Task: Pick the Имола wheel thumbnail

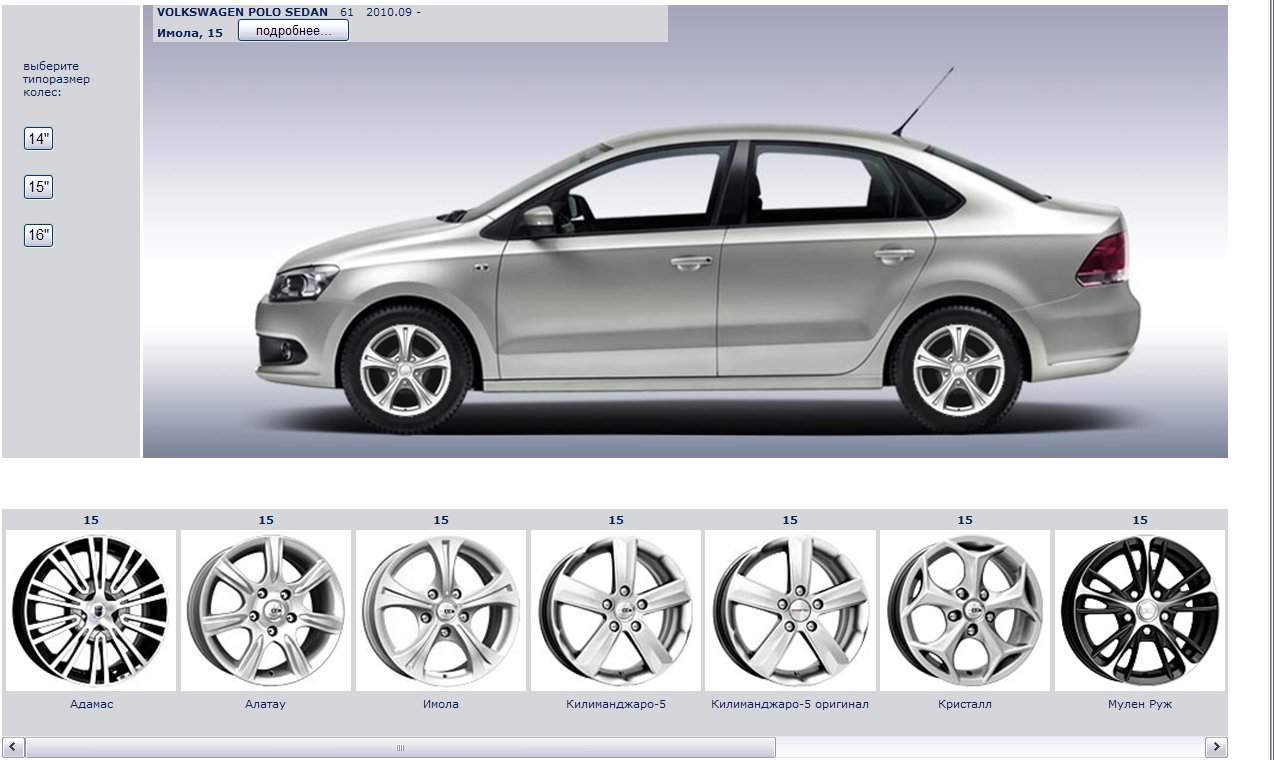Action: click(441, 610)
